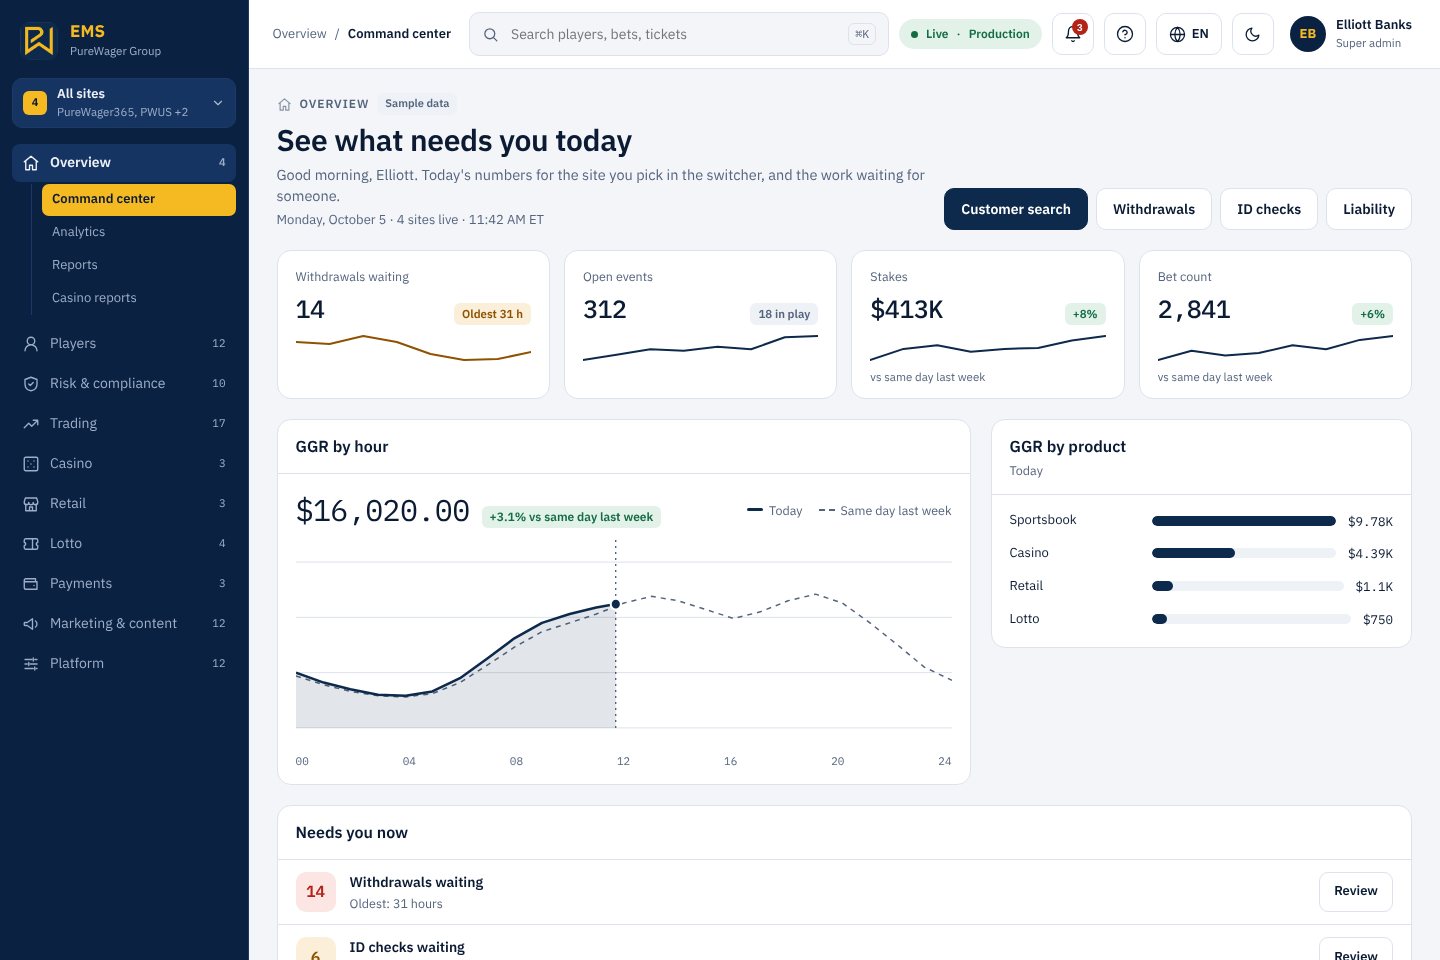Click the ID checks button

coord(1269,209)
